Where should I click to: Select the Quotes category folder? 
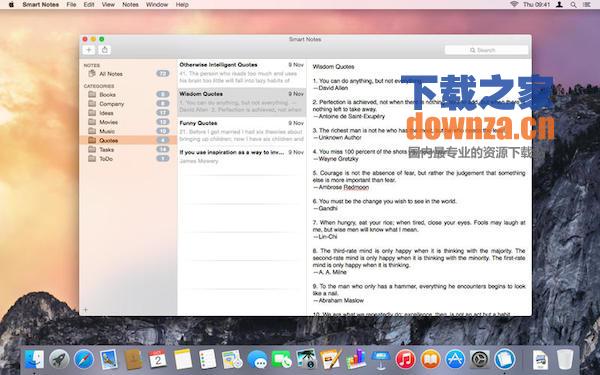128,140
